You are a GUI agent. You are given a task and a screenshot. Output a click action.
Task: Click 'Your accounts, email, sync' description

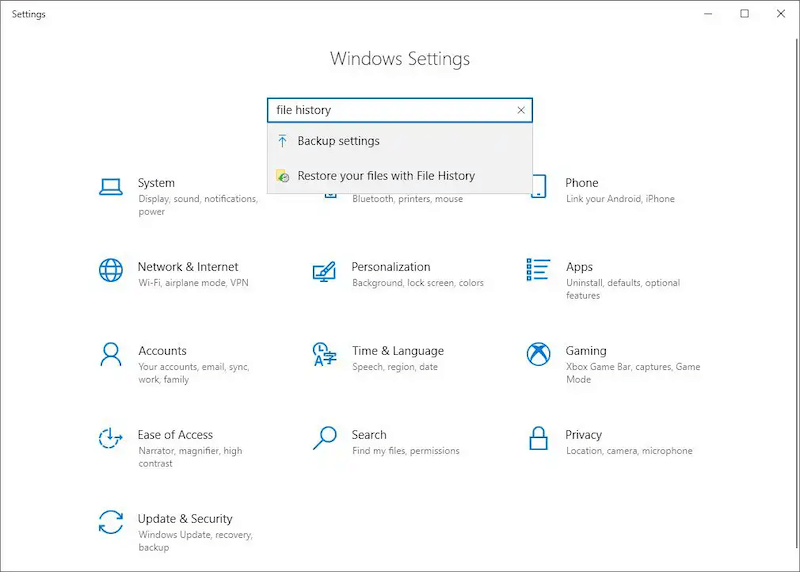pyautogui.click(x=193, y=373)
